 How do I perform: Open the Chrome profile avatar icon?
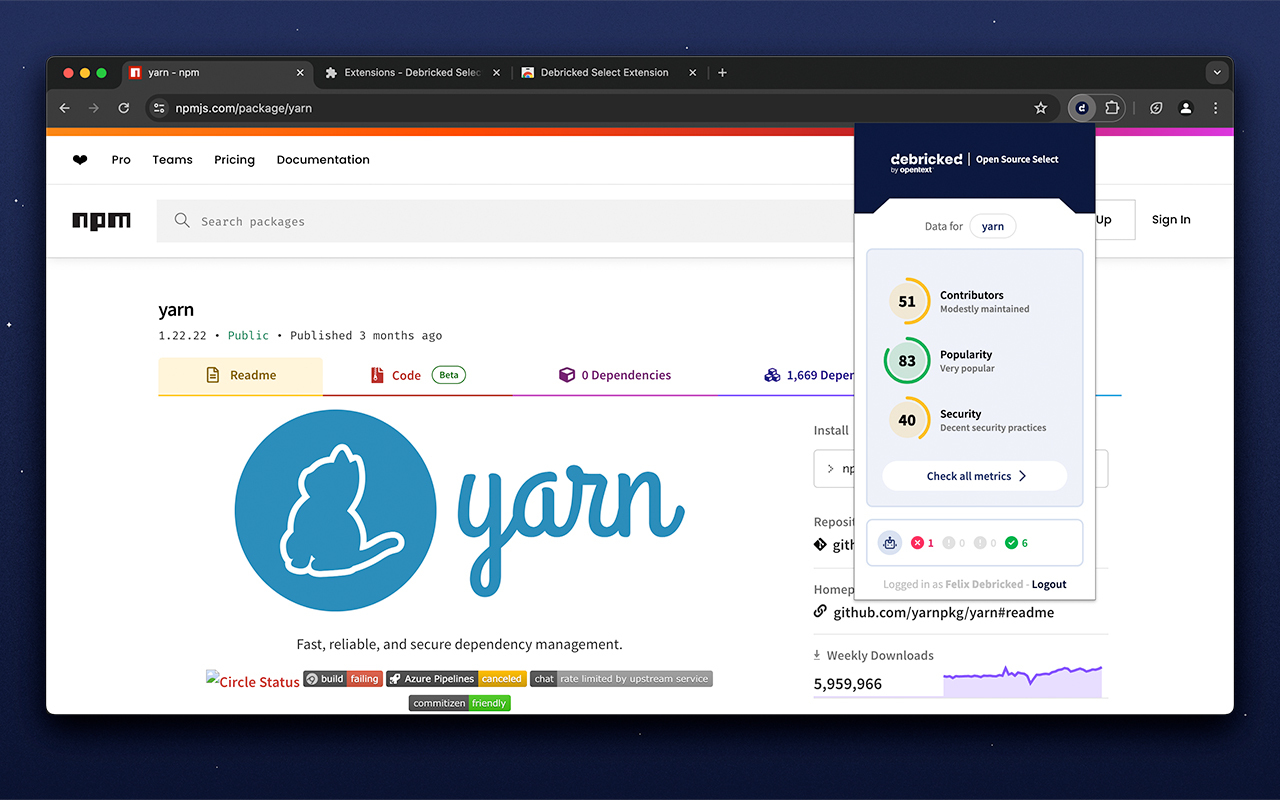point(1186,108)
